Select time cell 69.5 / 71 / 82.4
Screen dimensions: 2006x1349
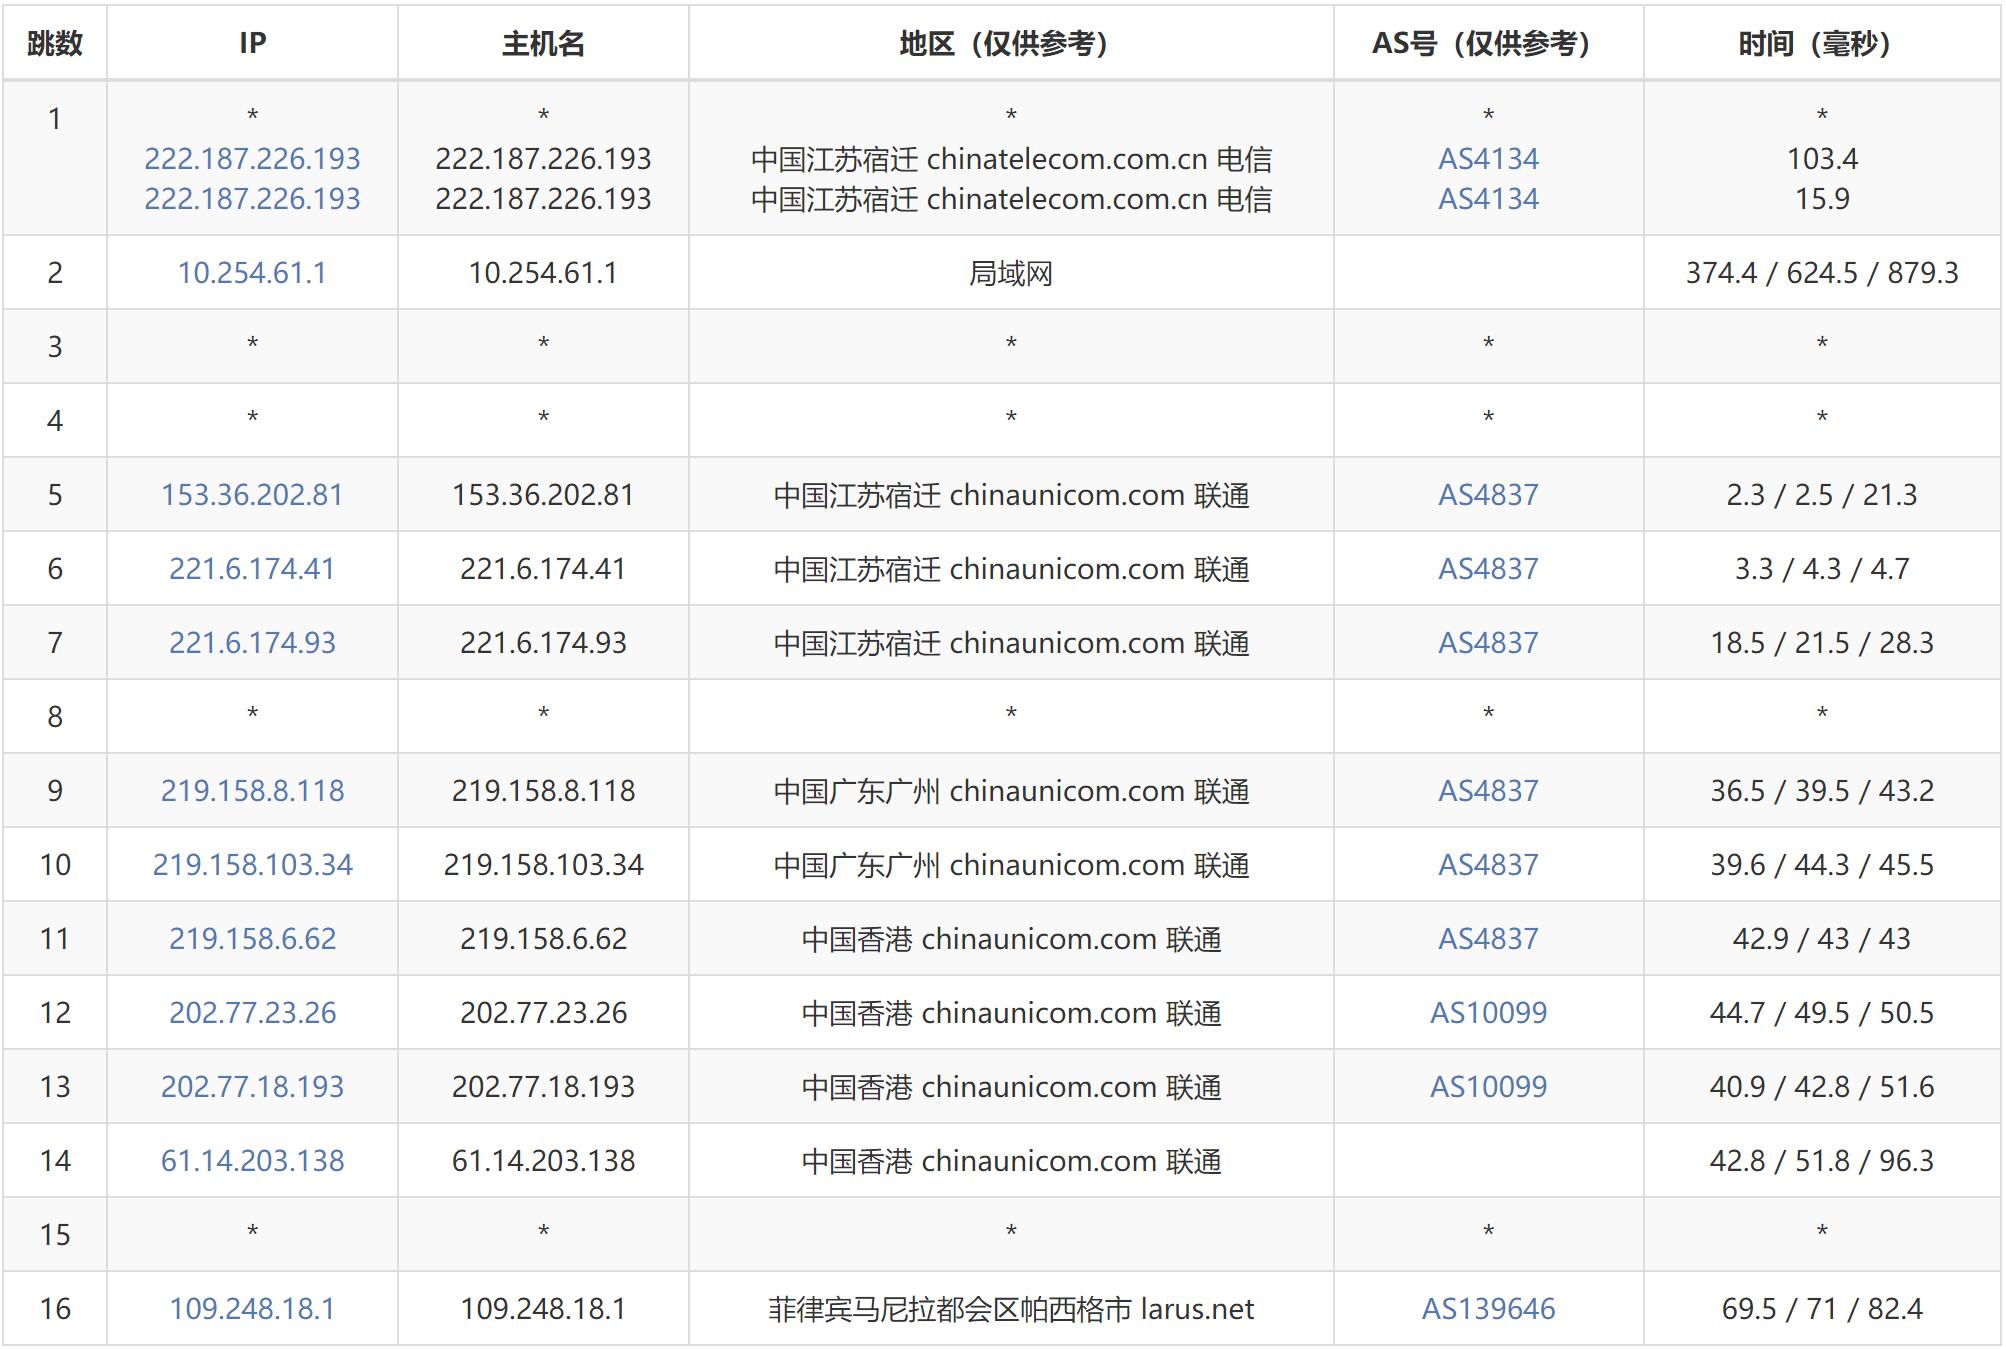[1822, 1309]
